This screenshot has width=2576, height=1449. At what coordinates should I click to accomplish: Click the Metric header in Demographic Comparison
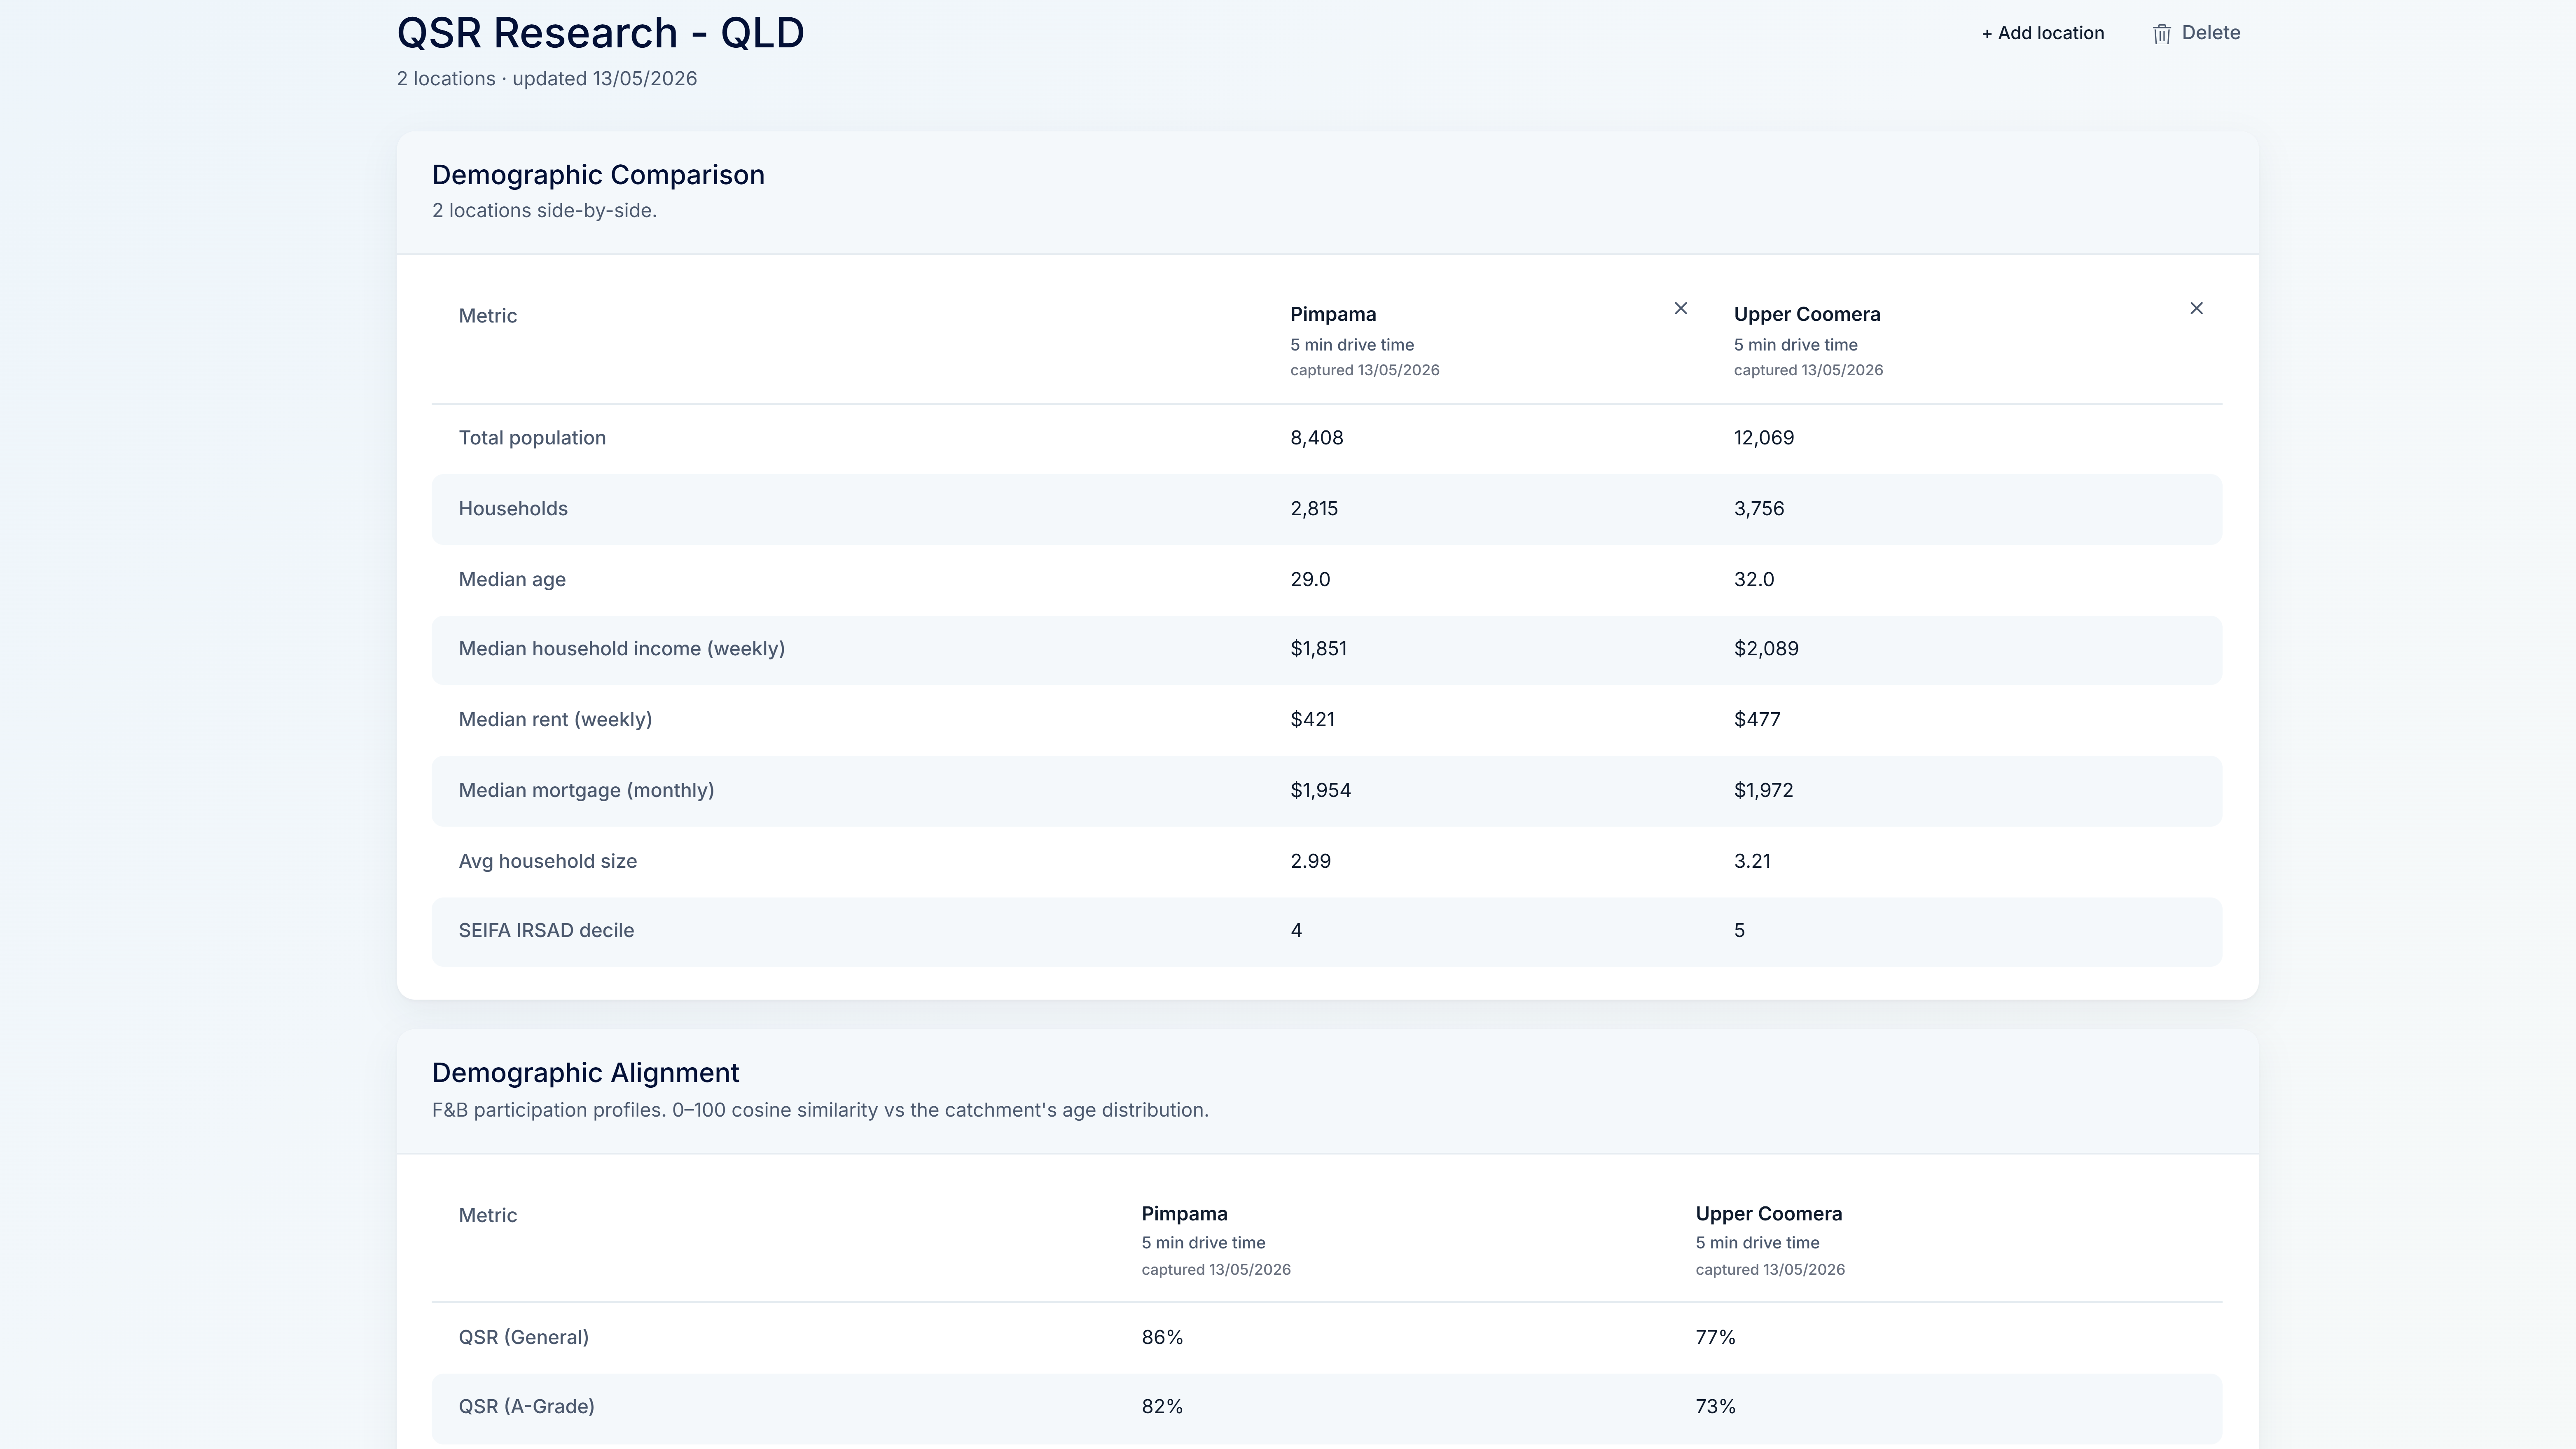click(x=488, y=316)
